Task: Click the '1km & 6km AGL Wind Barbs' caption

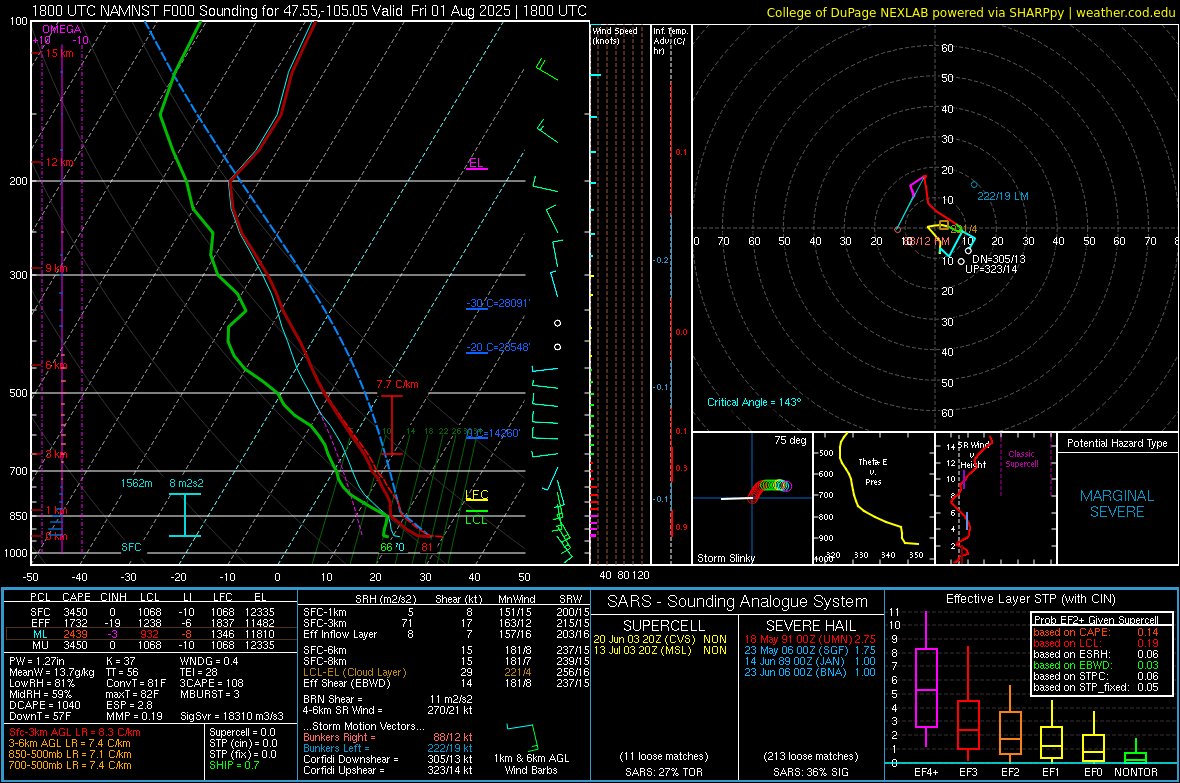Action: (531, 764)
